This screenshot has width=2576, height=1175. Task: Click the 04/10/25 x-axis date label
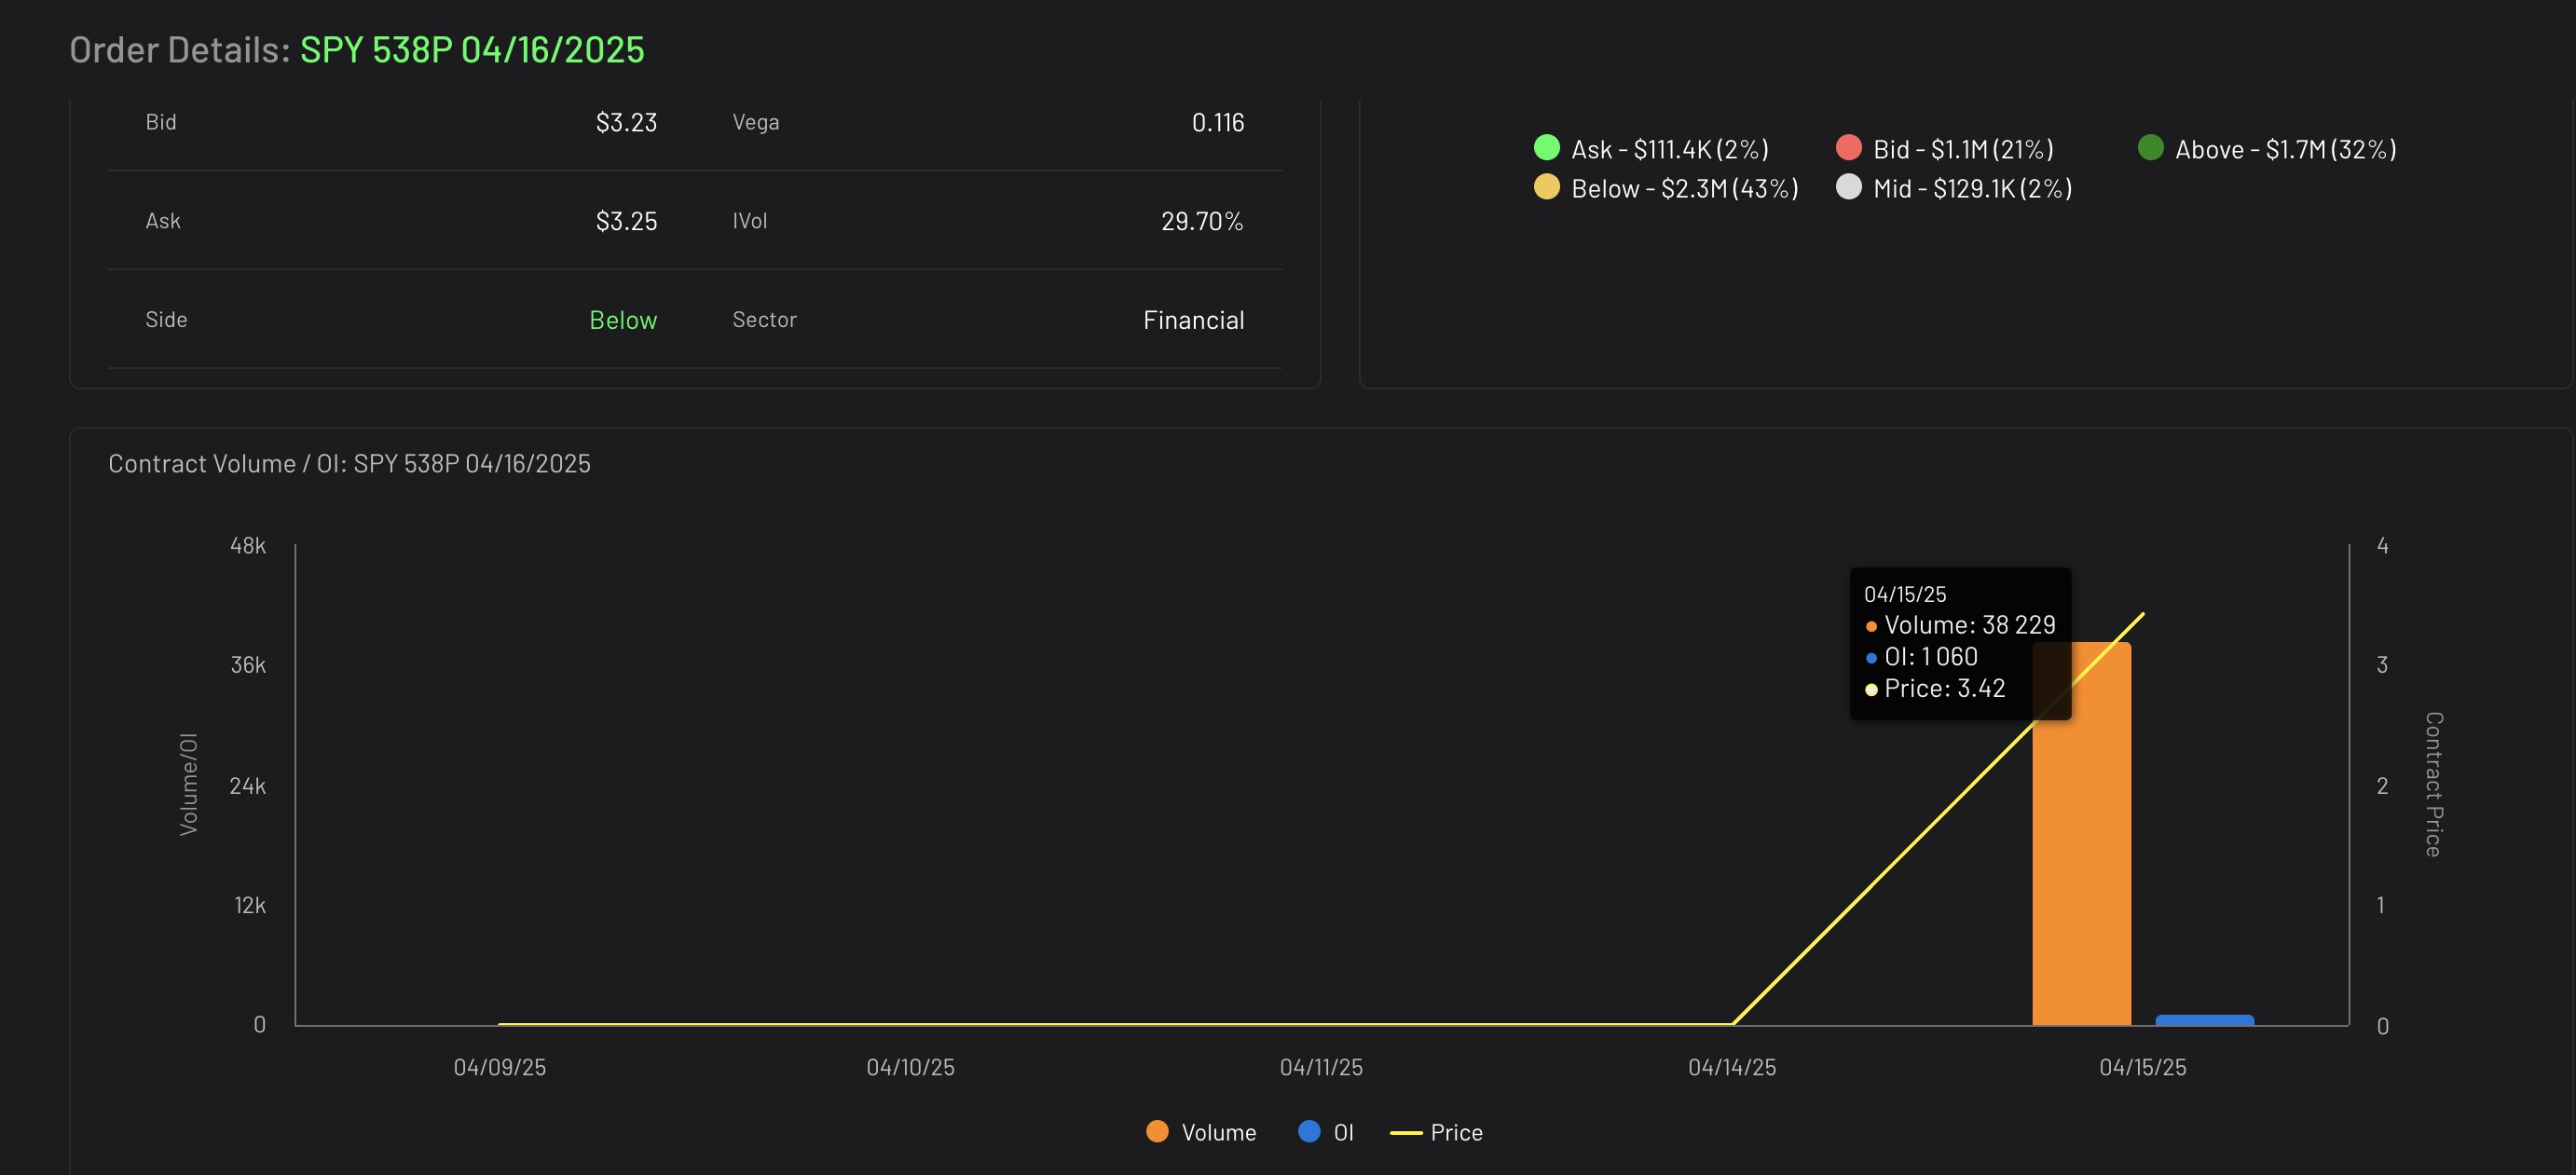pos(910,1067)
